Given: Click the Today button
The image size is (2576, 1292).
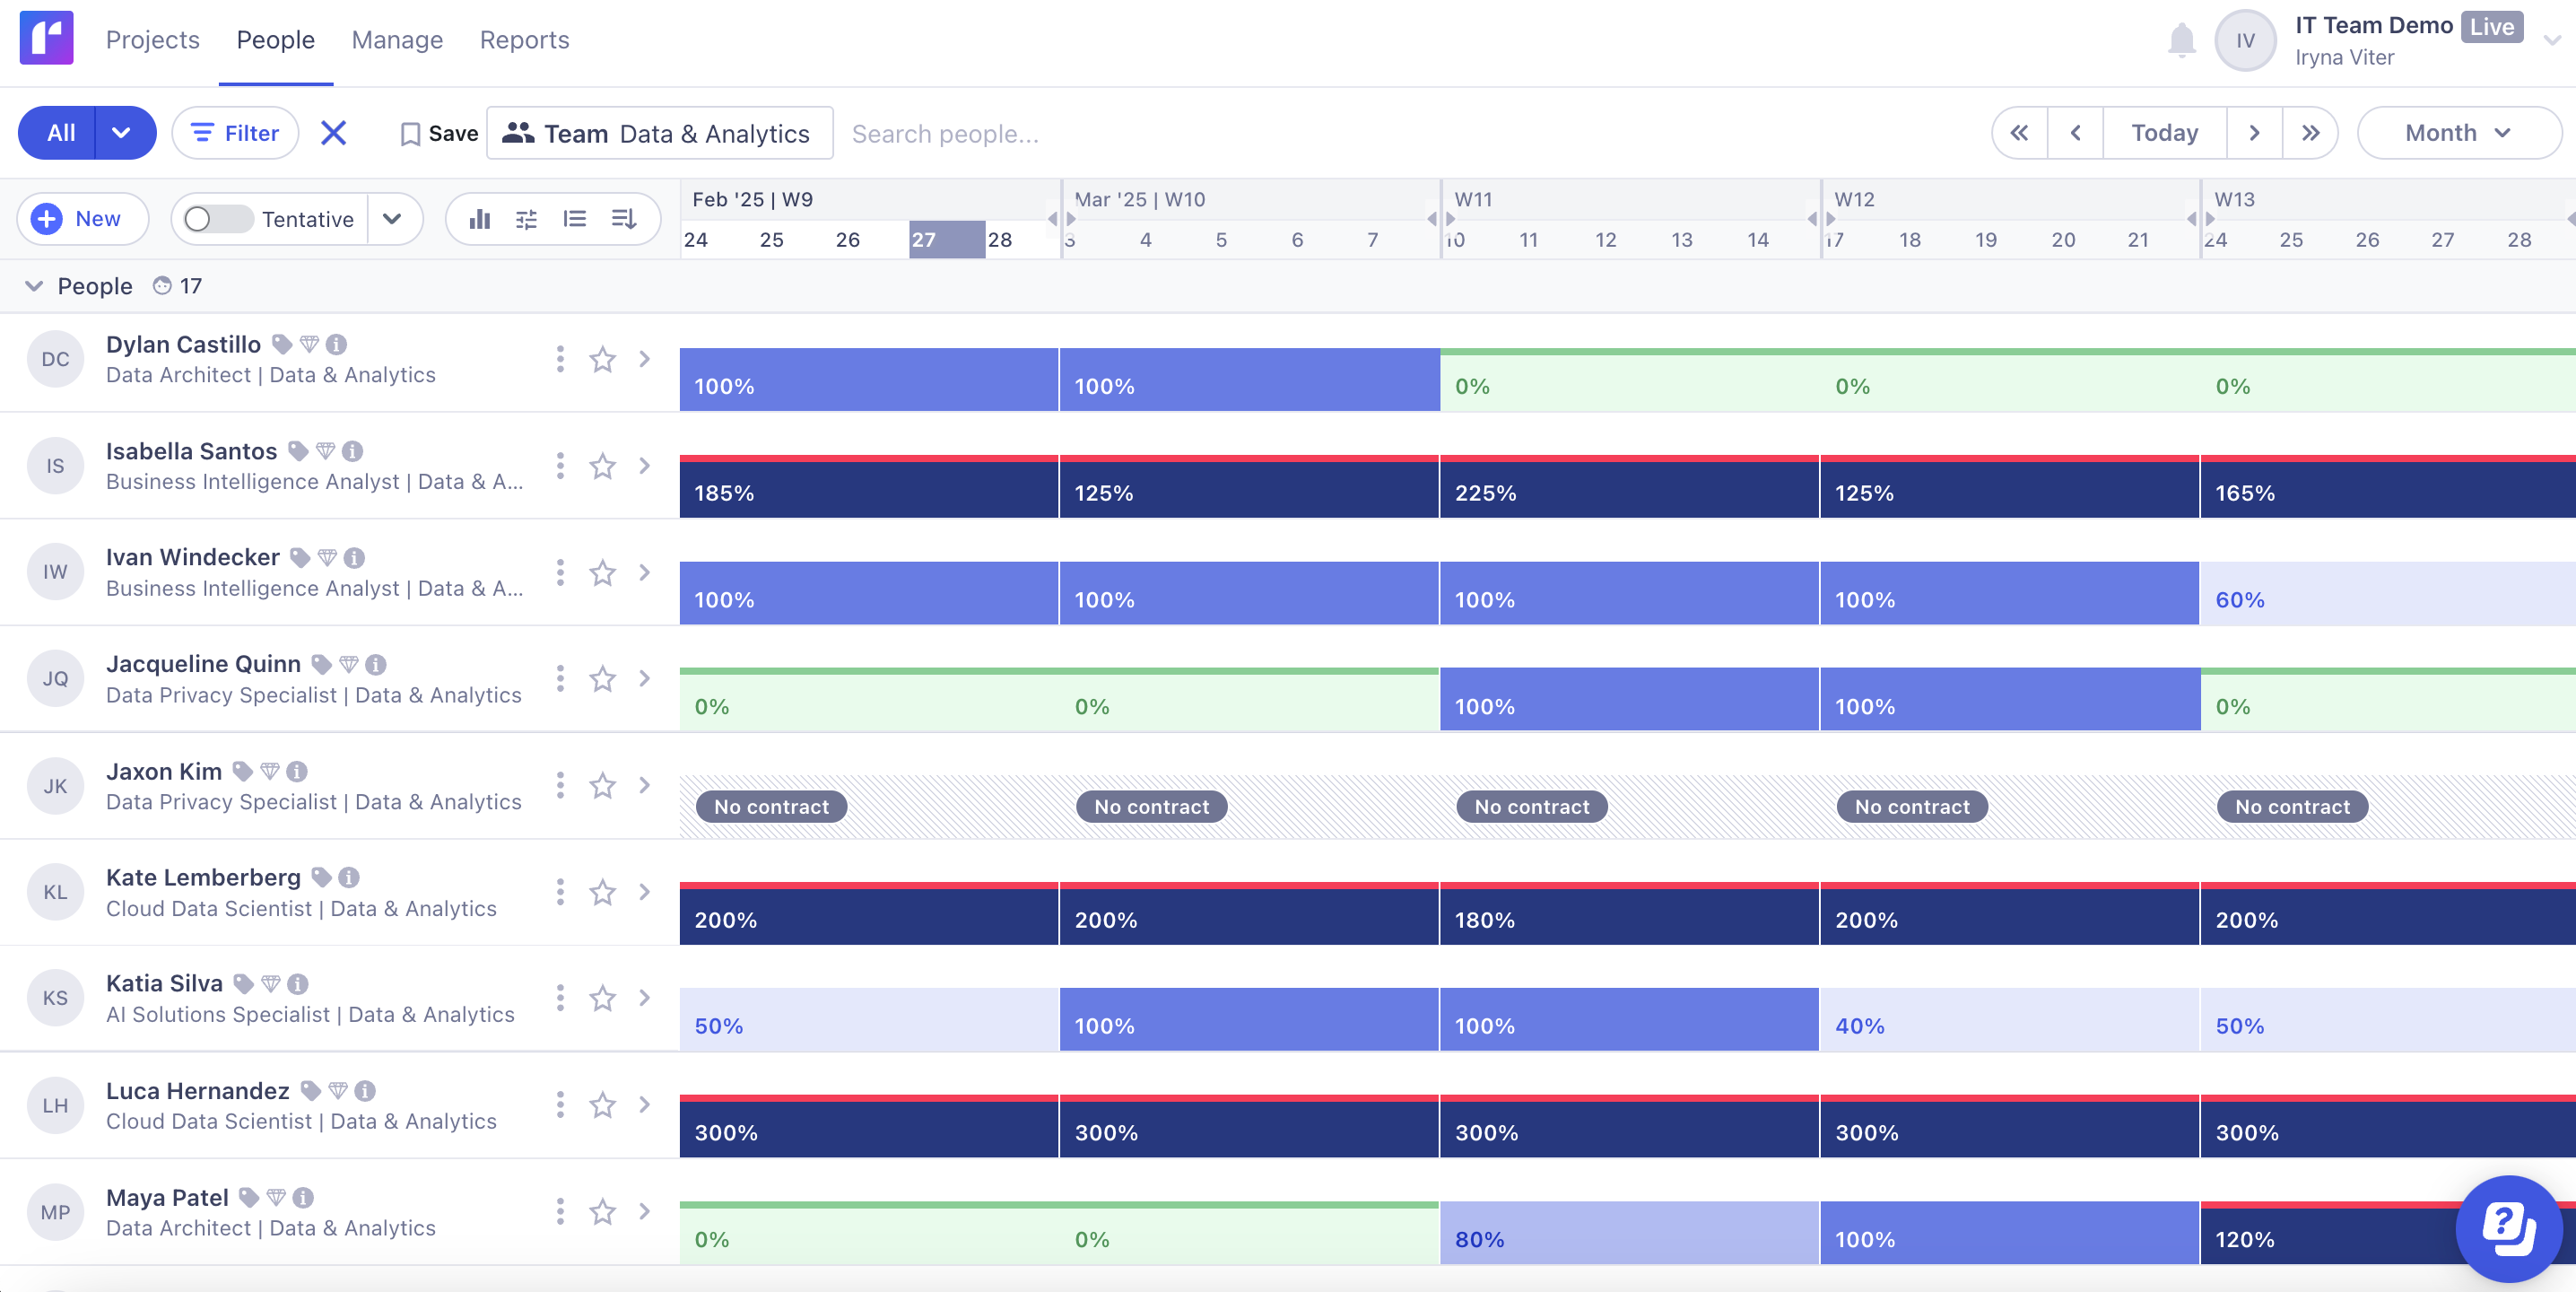Looking at the screenshot, I should coord(2164,132).
